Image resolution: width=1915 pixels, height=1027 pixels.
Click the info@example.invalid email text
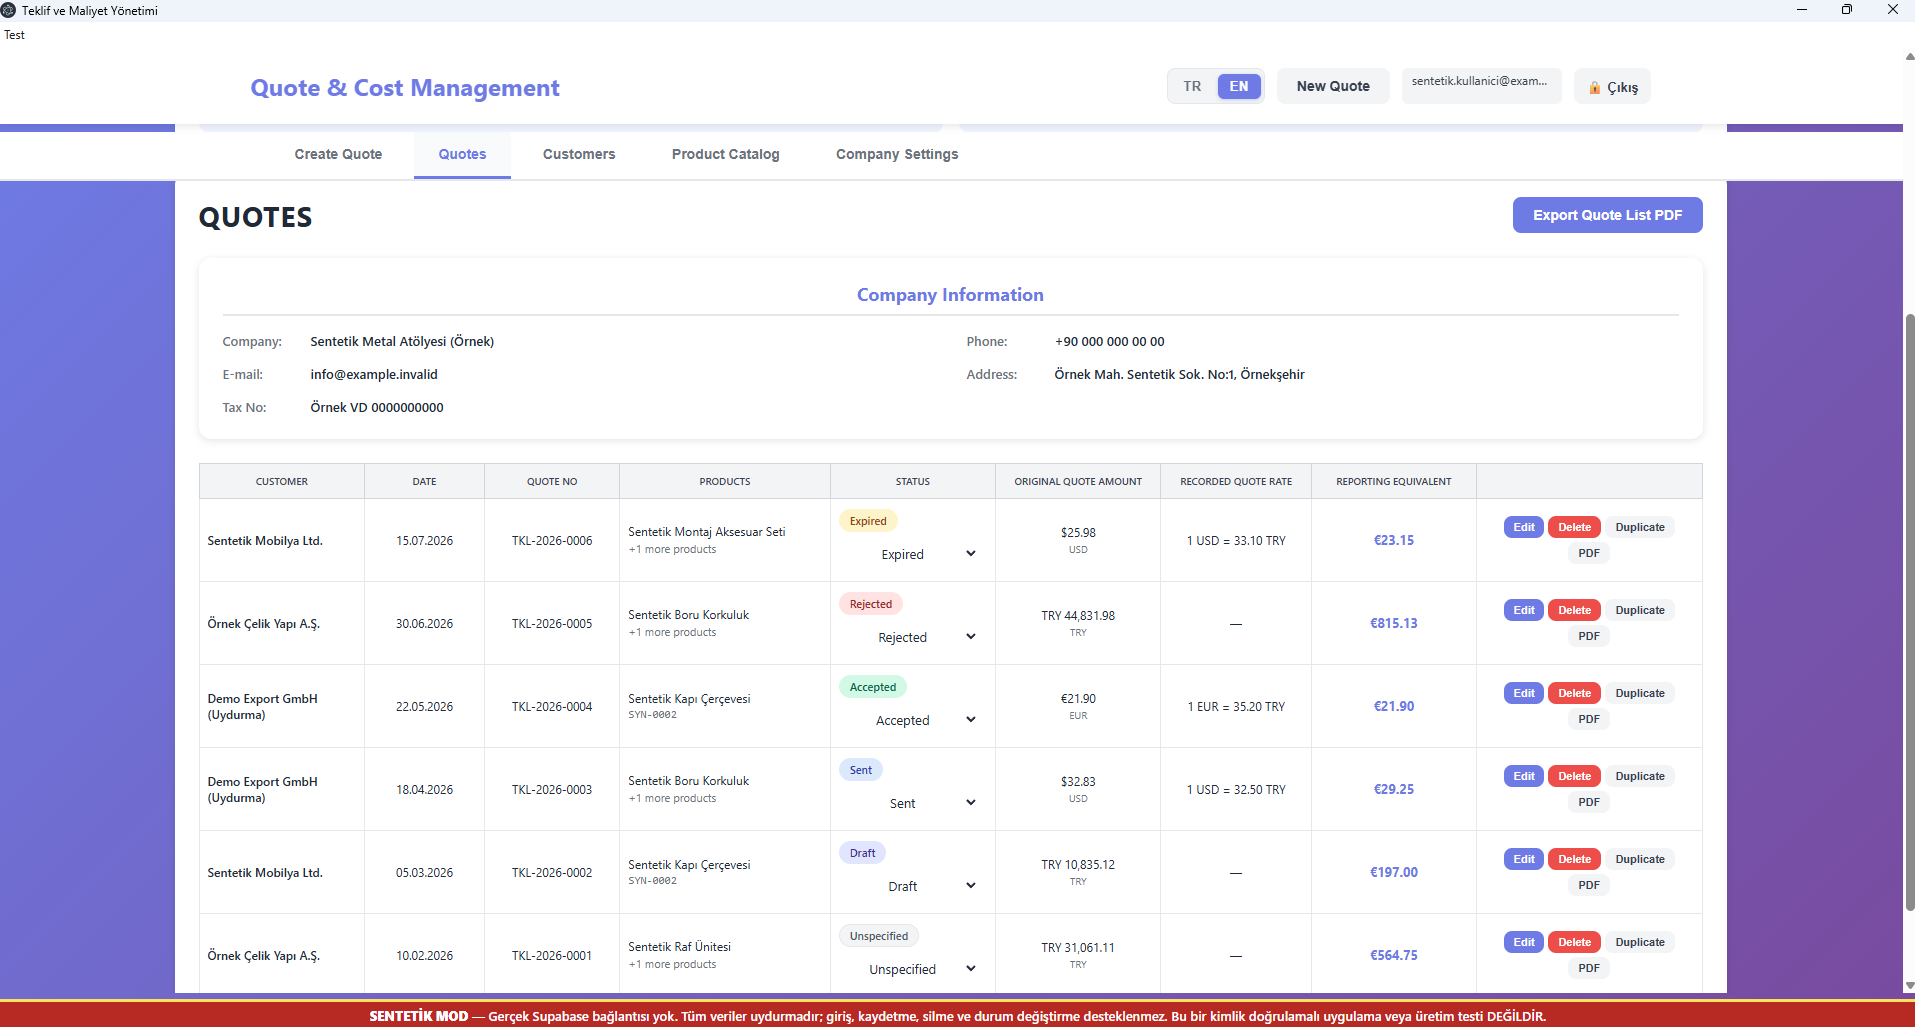point(374,375)
